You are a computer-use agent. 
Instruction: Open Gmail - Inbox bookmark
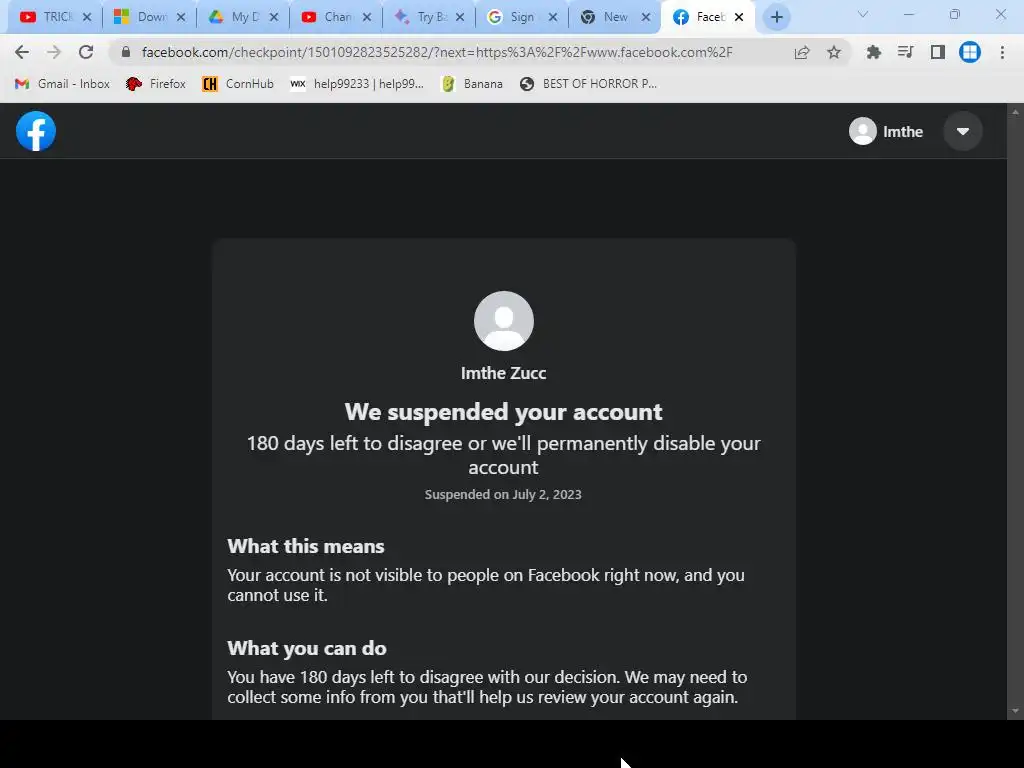click(62, 84)
